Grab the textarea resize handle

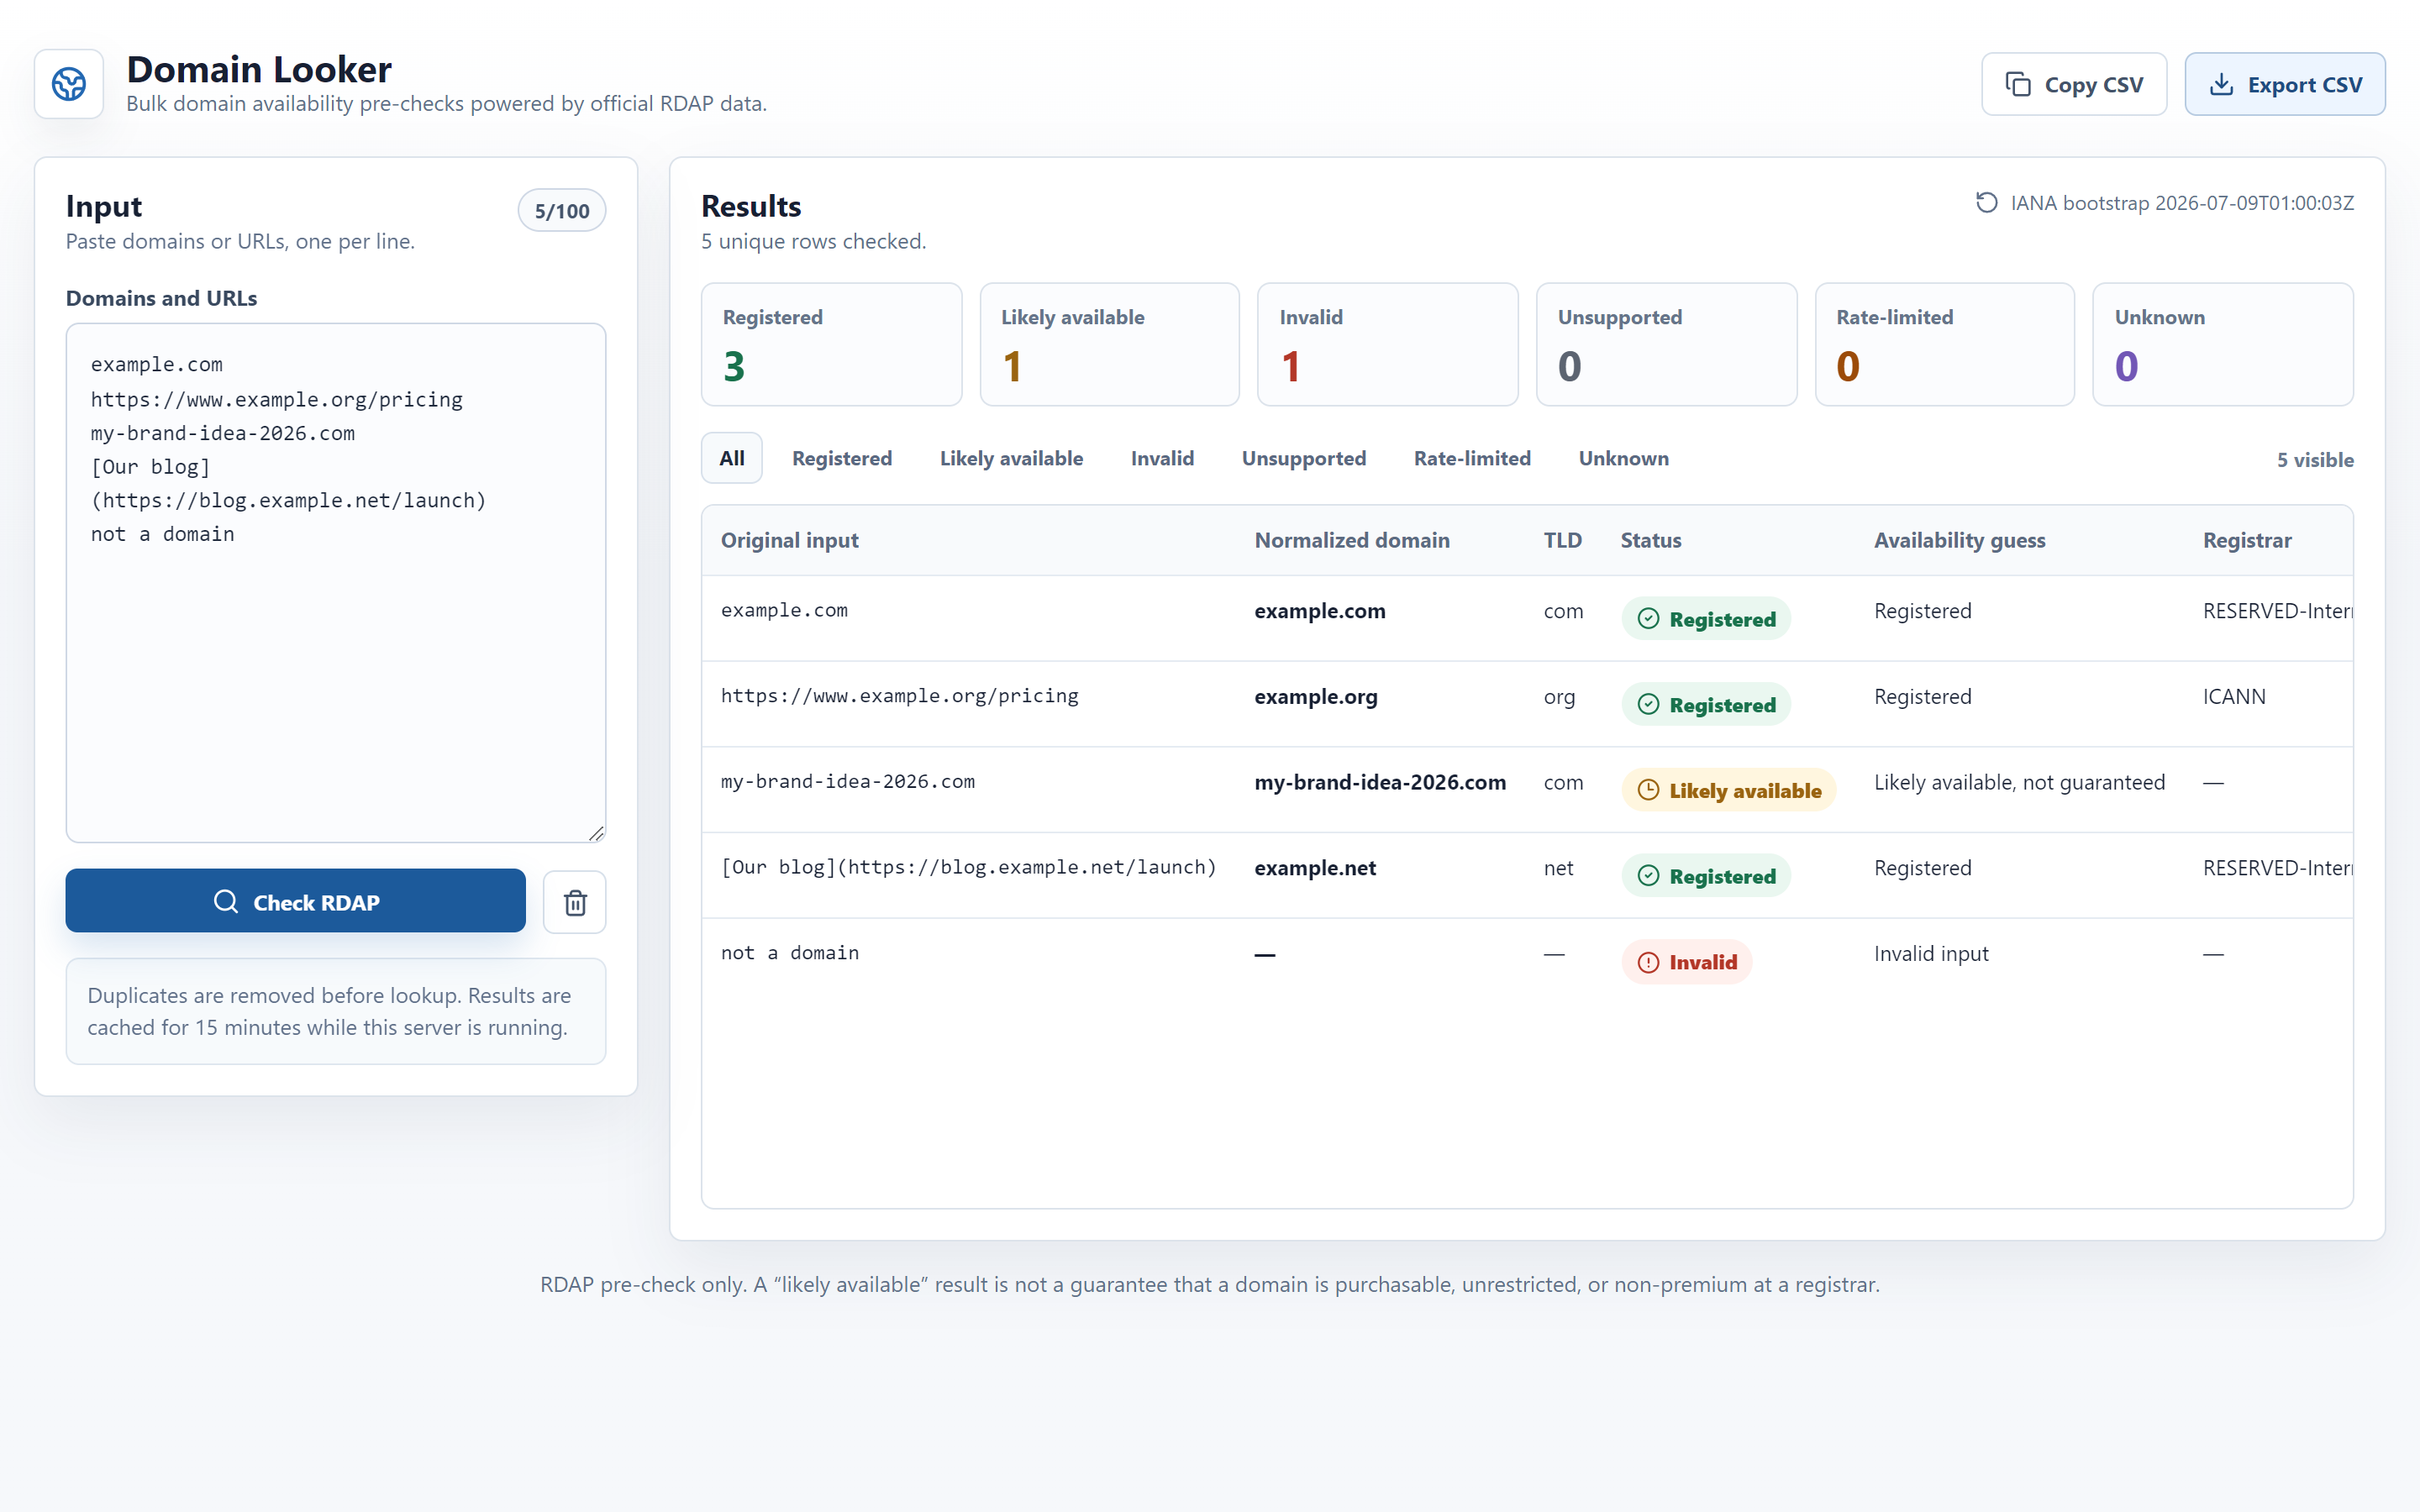597,833
